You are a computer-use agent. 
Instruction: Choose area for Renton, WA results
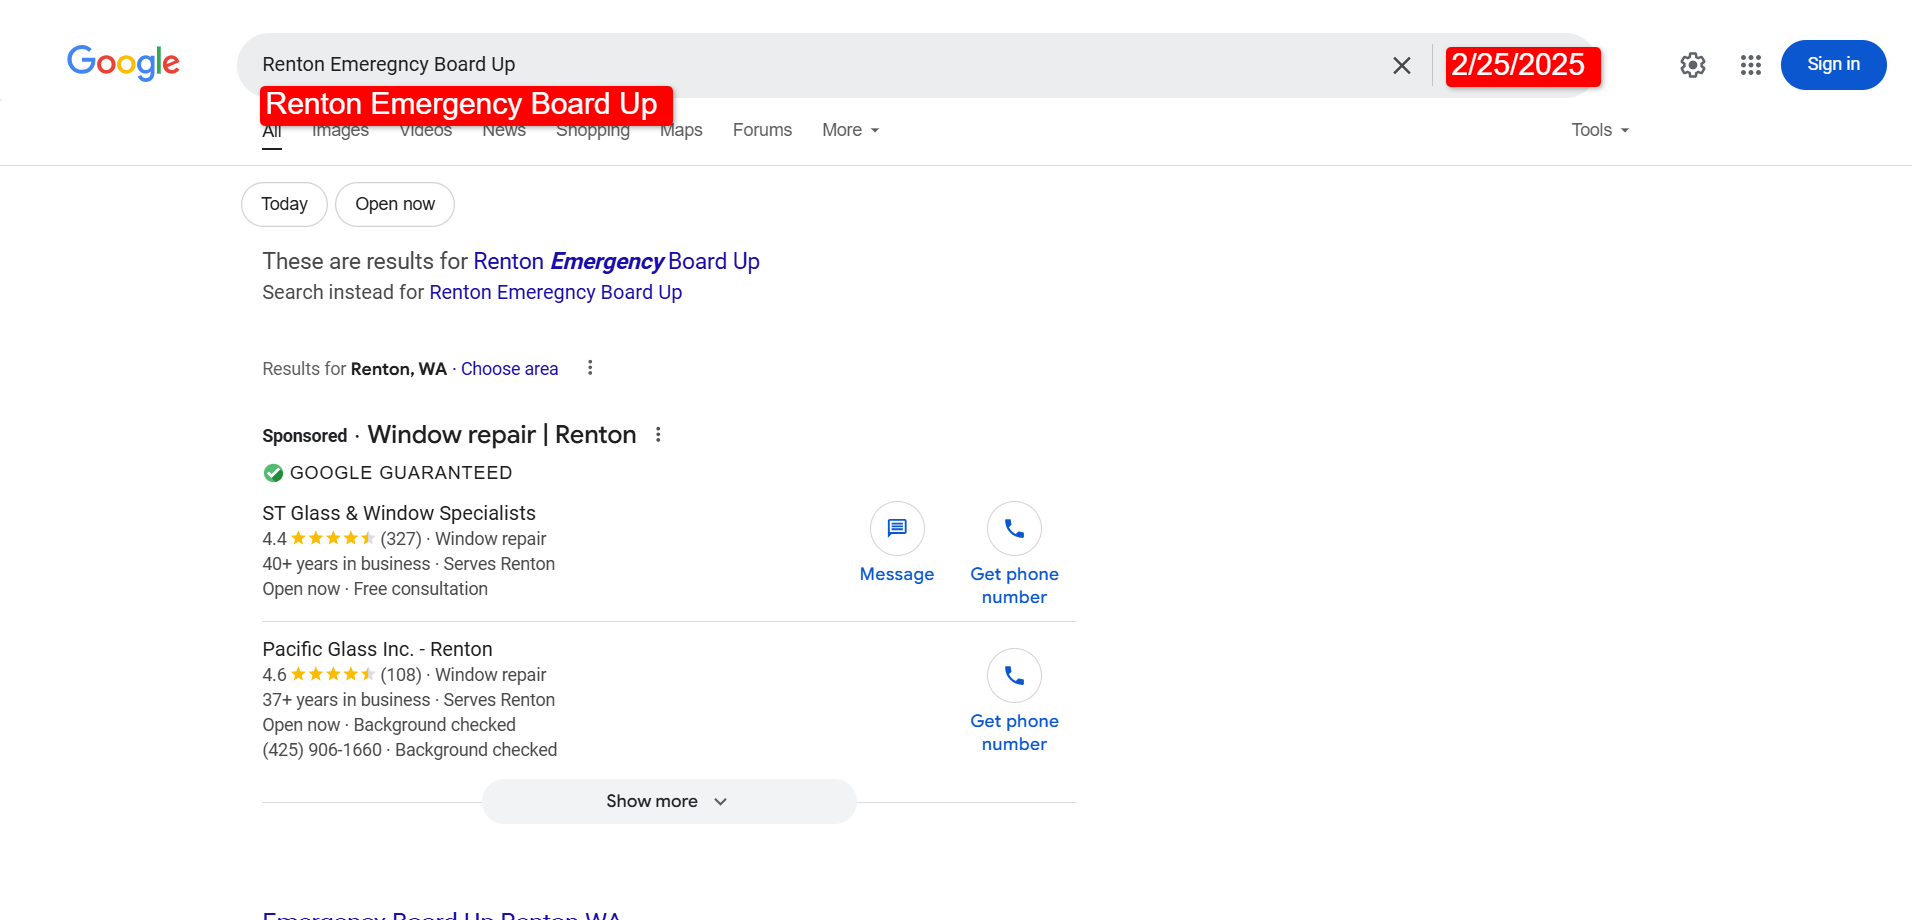click(509, 369)
